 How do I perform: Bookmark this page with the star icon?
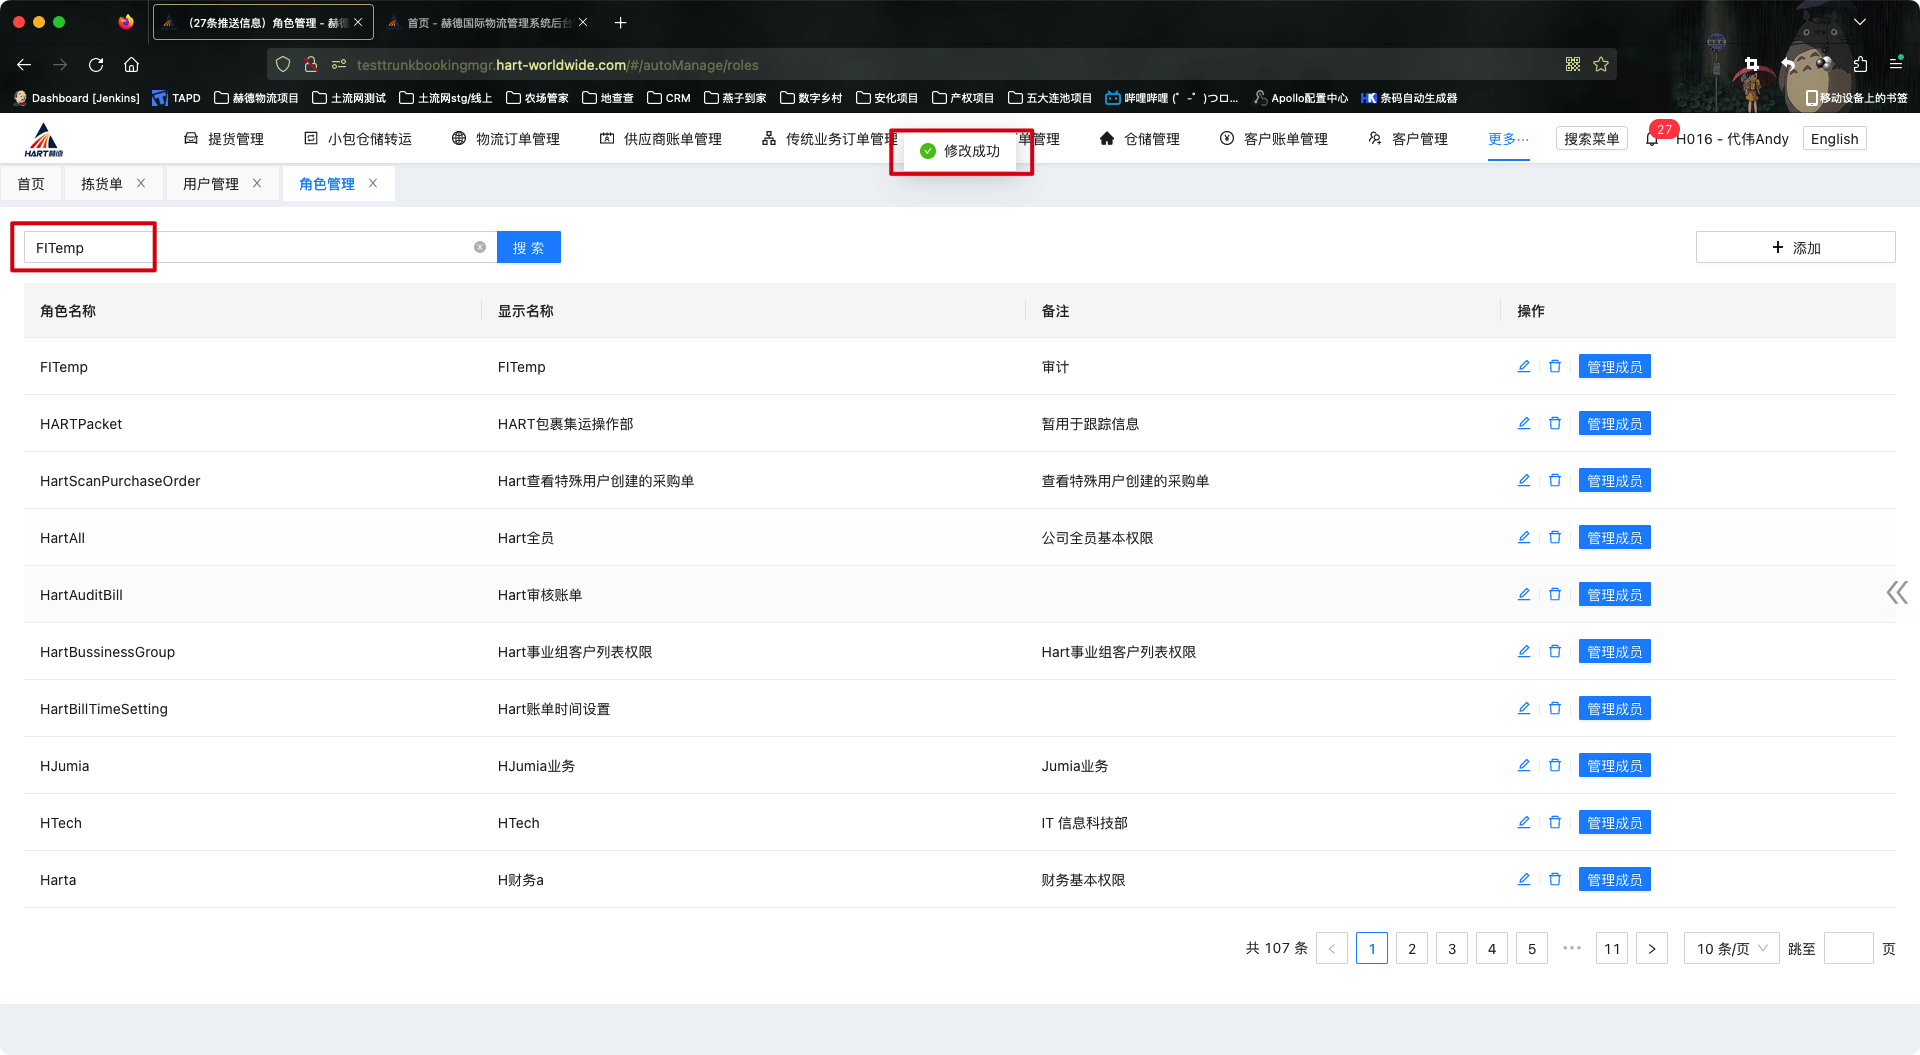click(1601, 65)
